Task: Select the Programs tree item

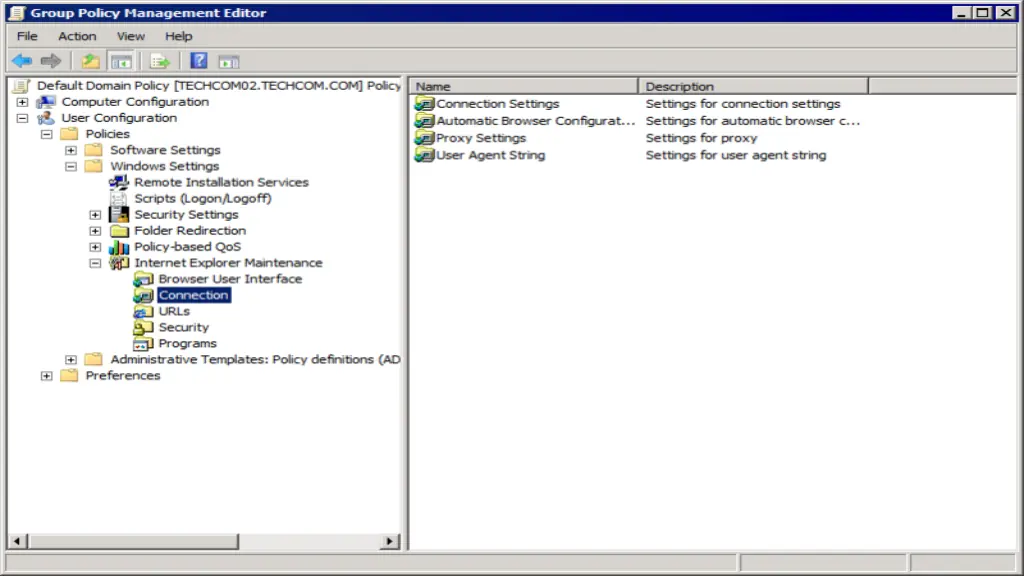Action: (x=187, y=344)
